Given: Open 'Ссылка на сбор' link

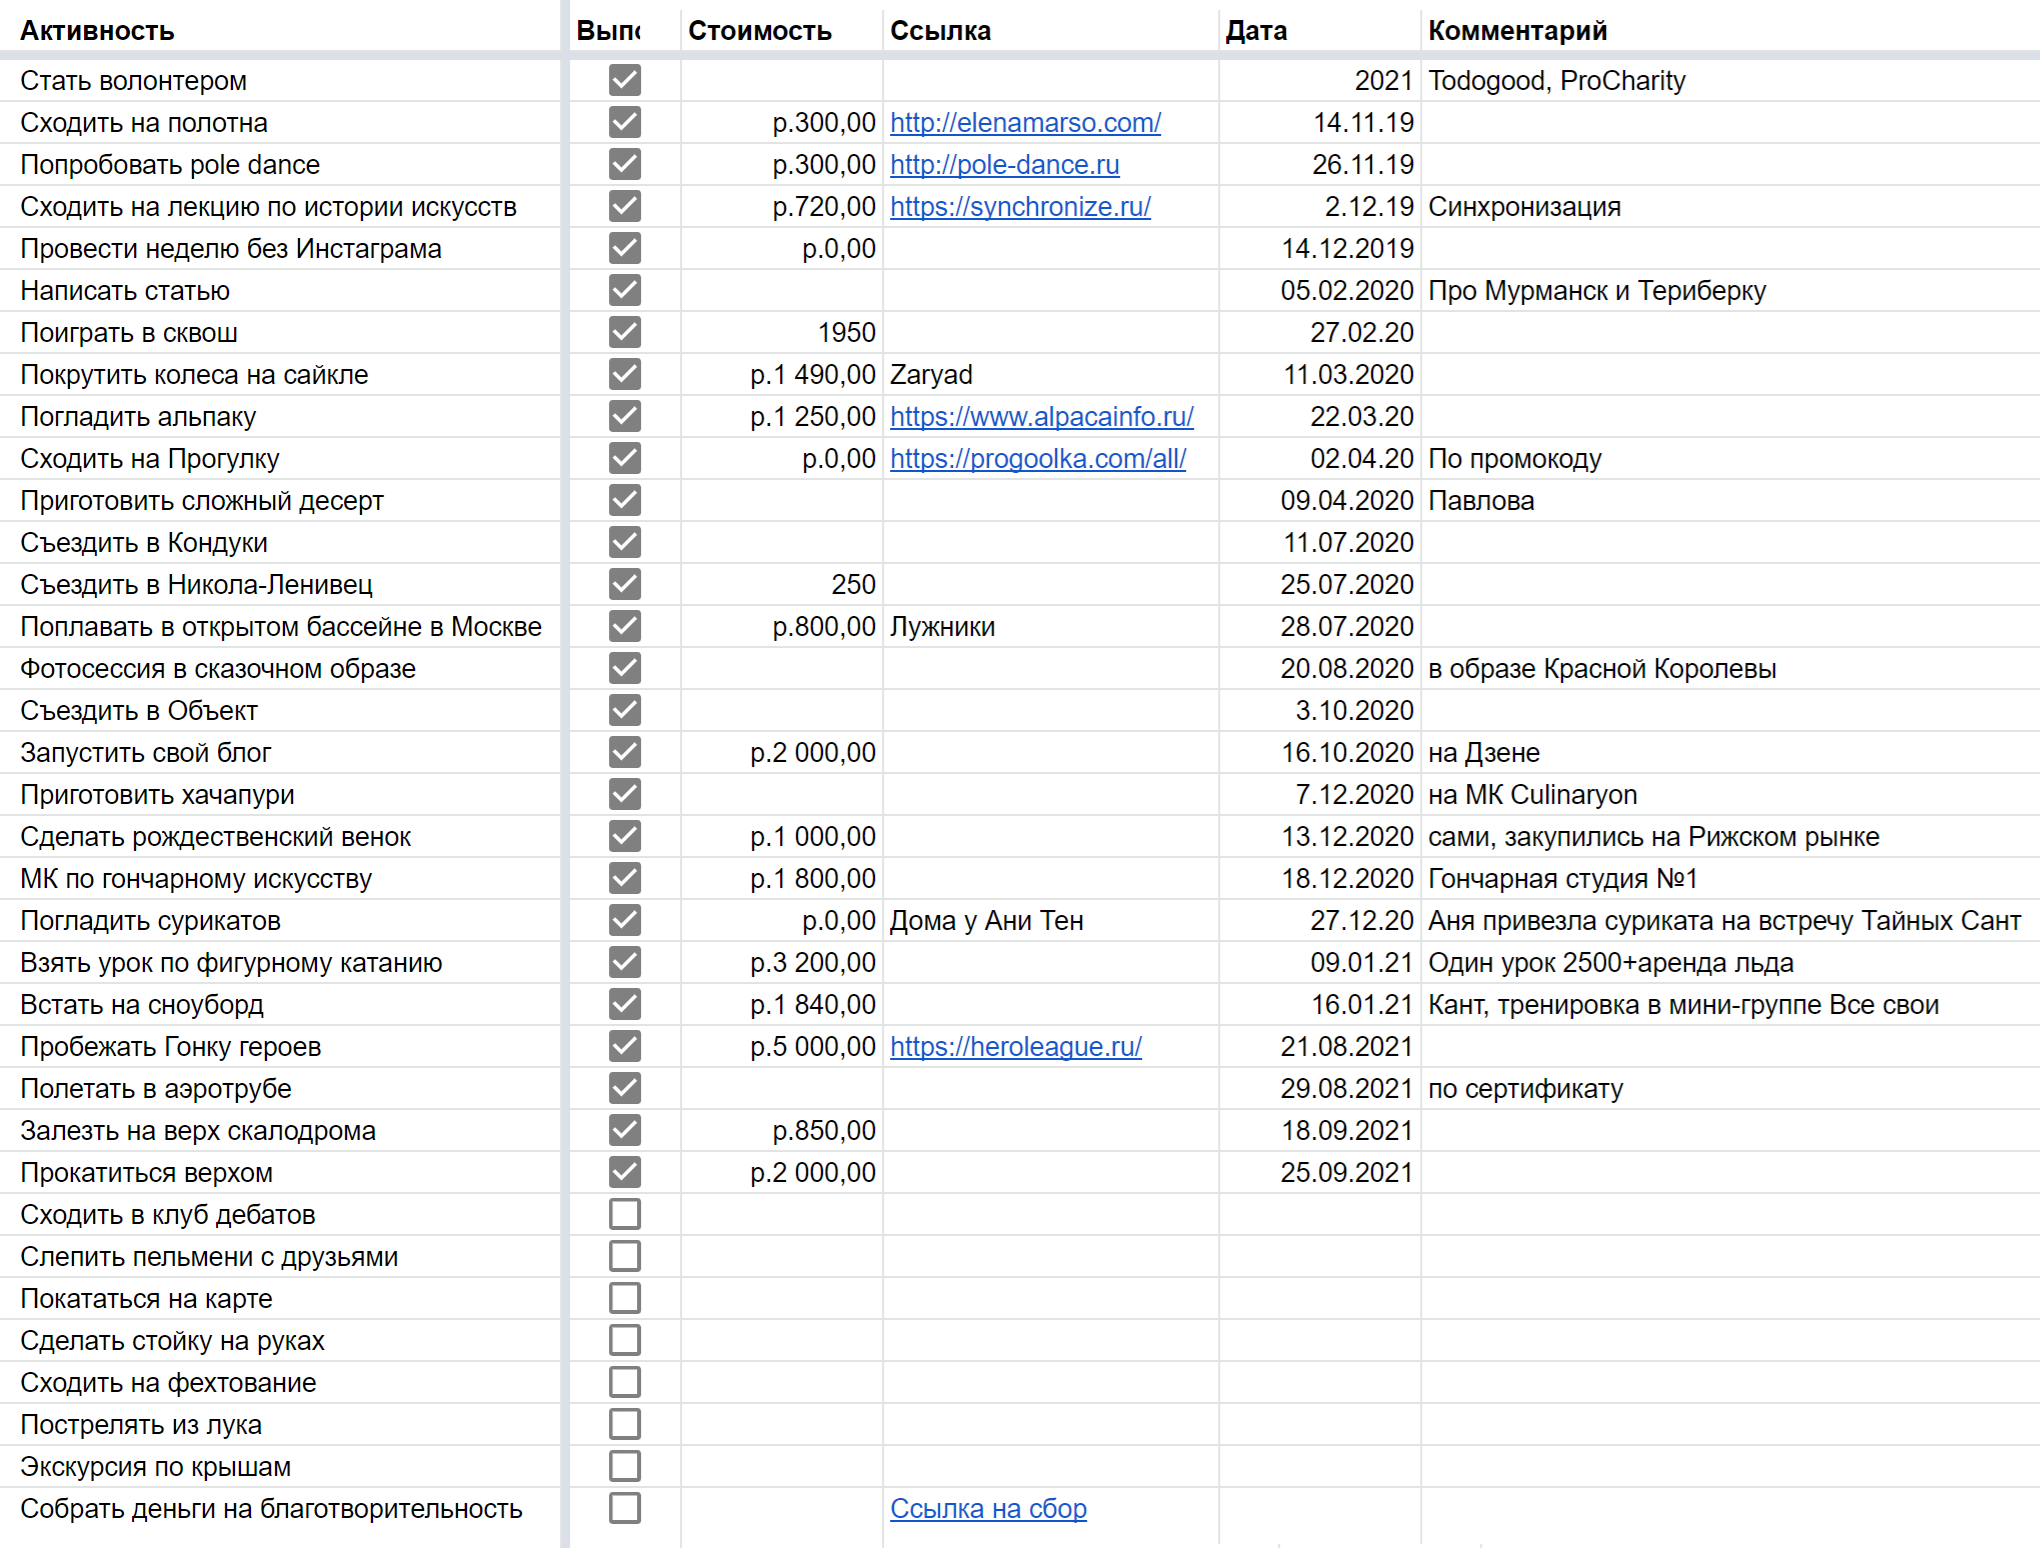Looking at the screenshot, I should 988,1508.
